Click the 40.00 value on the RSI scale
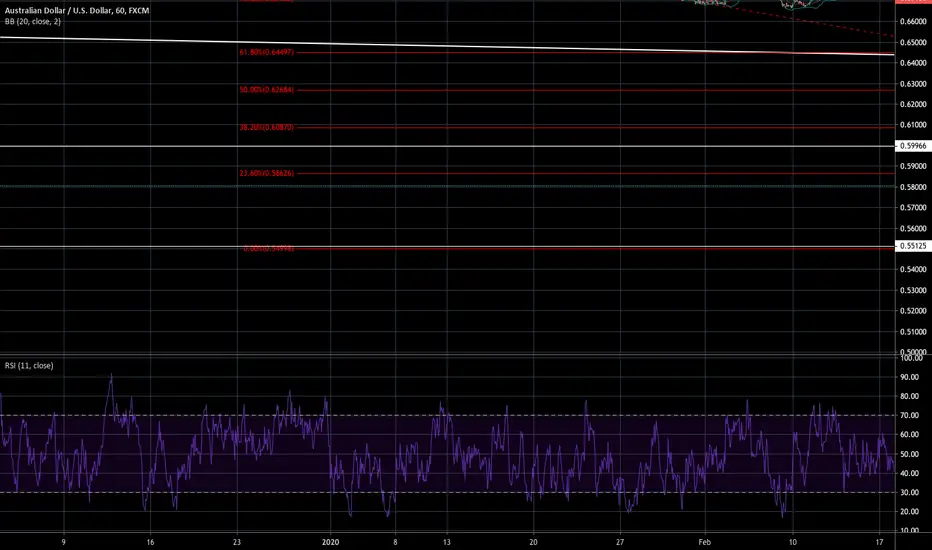The height and width of the screenshot is (550, 932). coord(910,473)
